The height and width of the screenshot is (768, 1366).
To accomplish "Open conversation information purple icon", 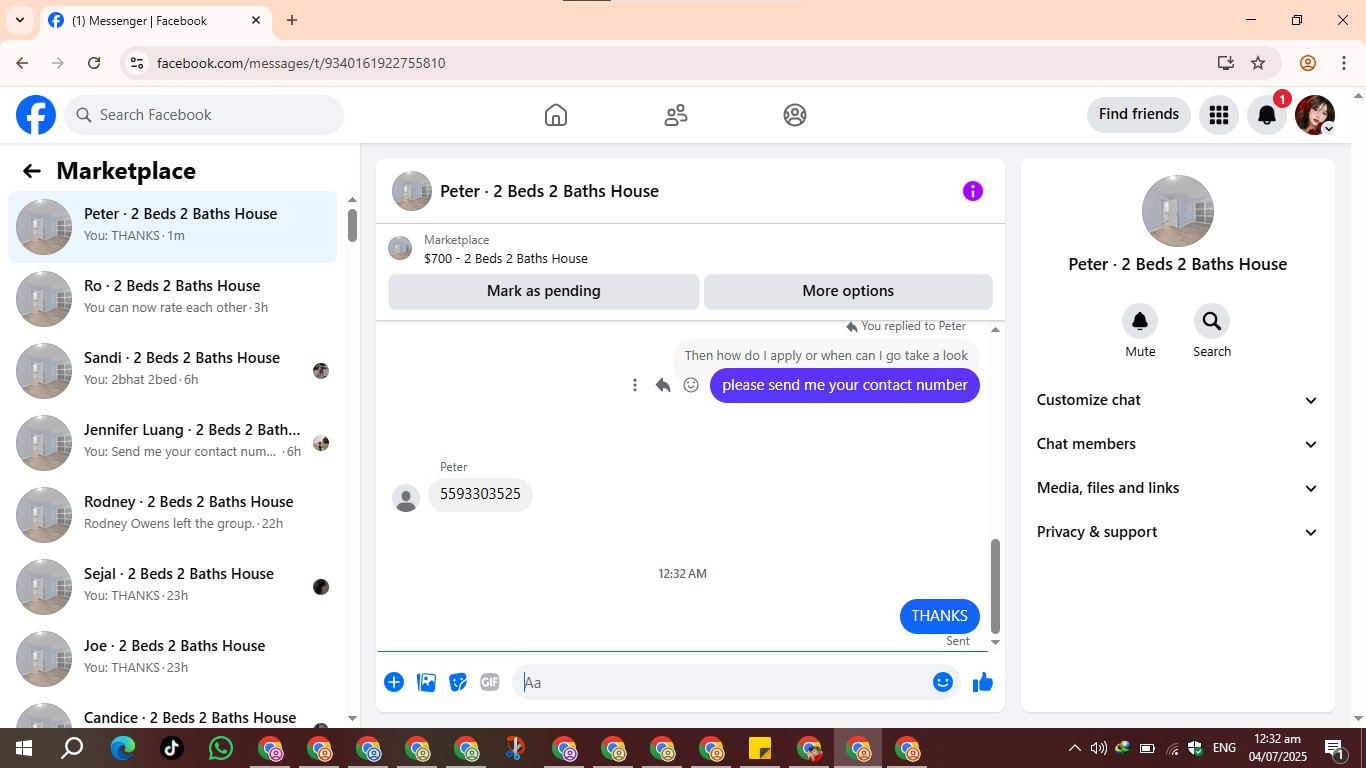I will click(973, 191).
